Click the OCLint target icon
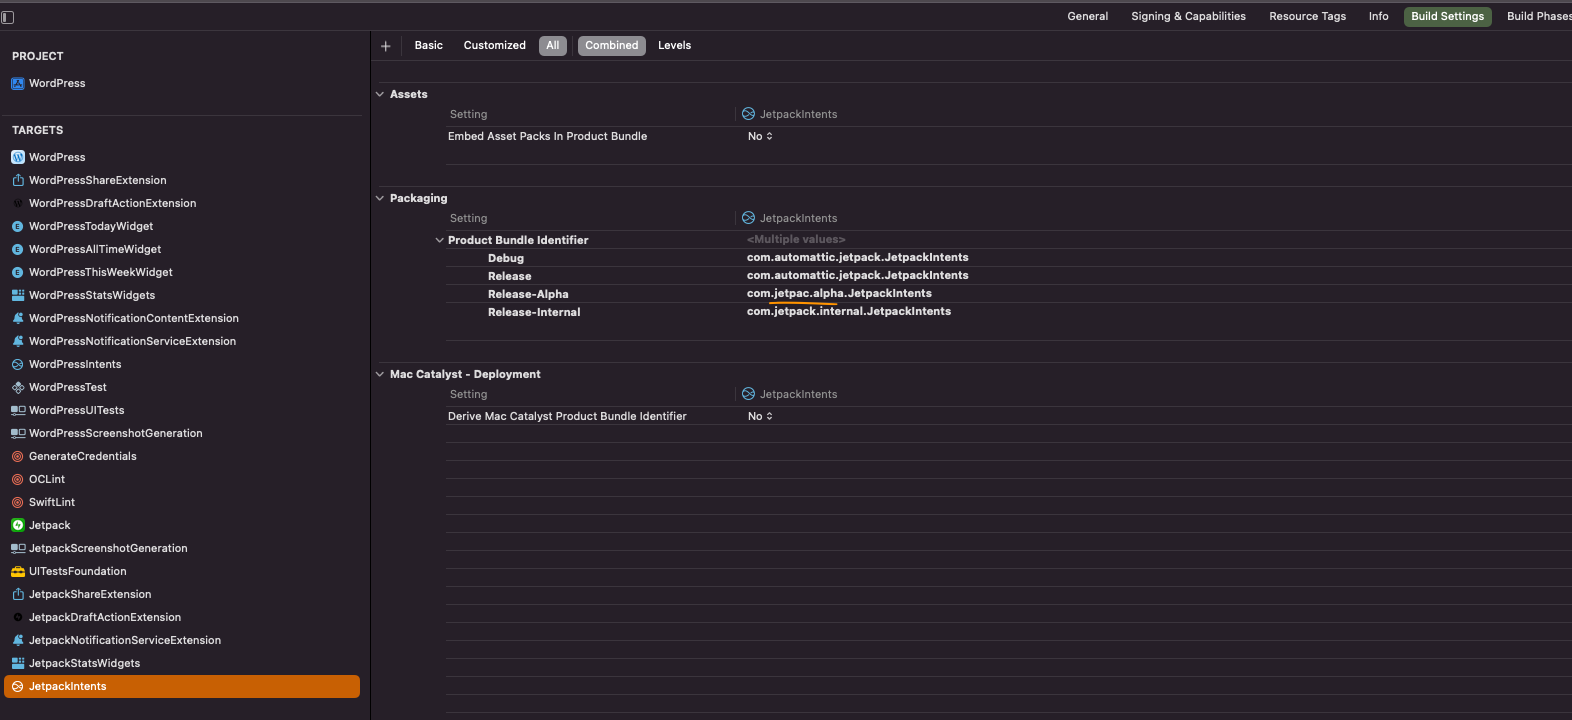This screenshot has width=1572, height=720. pyautogui.click(x=18, y=479)
